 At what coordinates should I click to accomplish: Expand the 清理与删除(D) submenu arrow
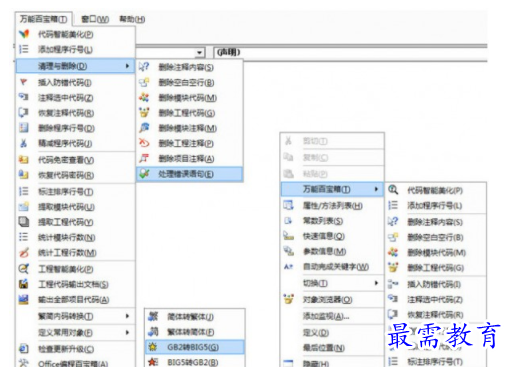pyautogui.click(x=127, y=66)
